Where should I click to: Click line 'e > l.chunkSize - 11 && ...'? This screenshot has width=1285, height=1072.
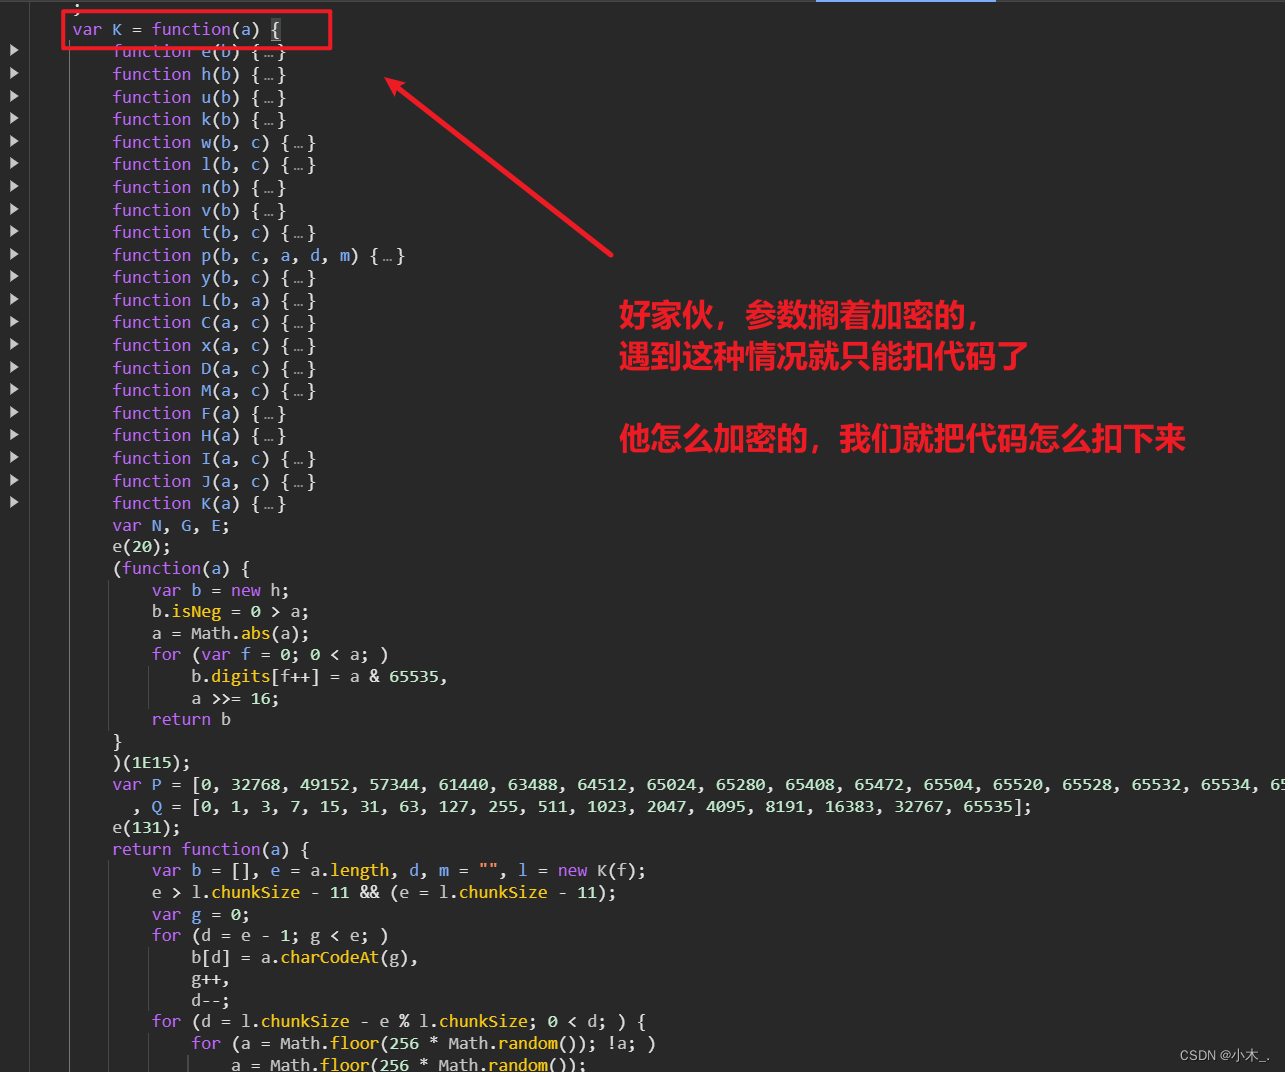coord(384,893)
